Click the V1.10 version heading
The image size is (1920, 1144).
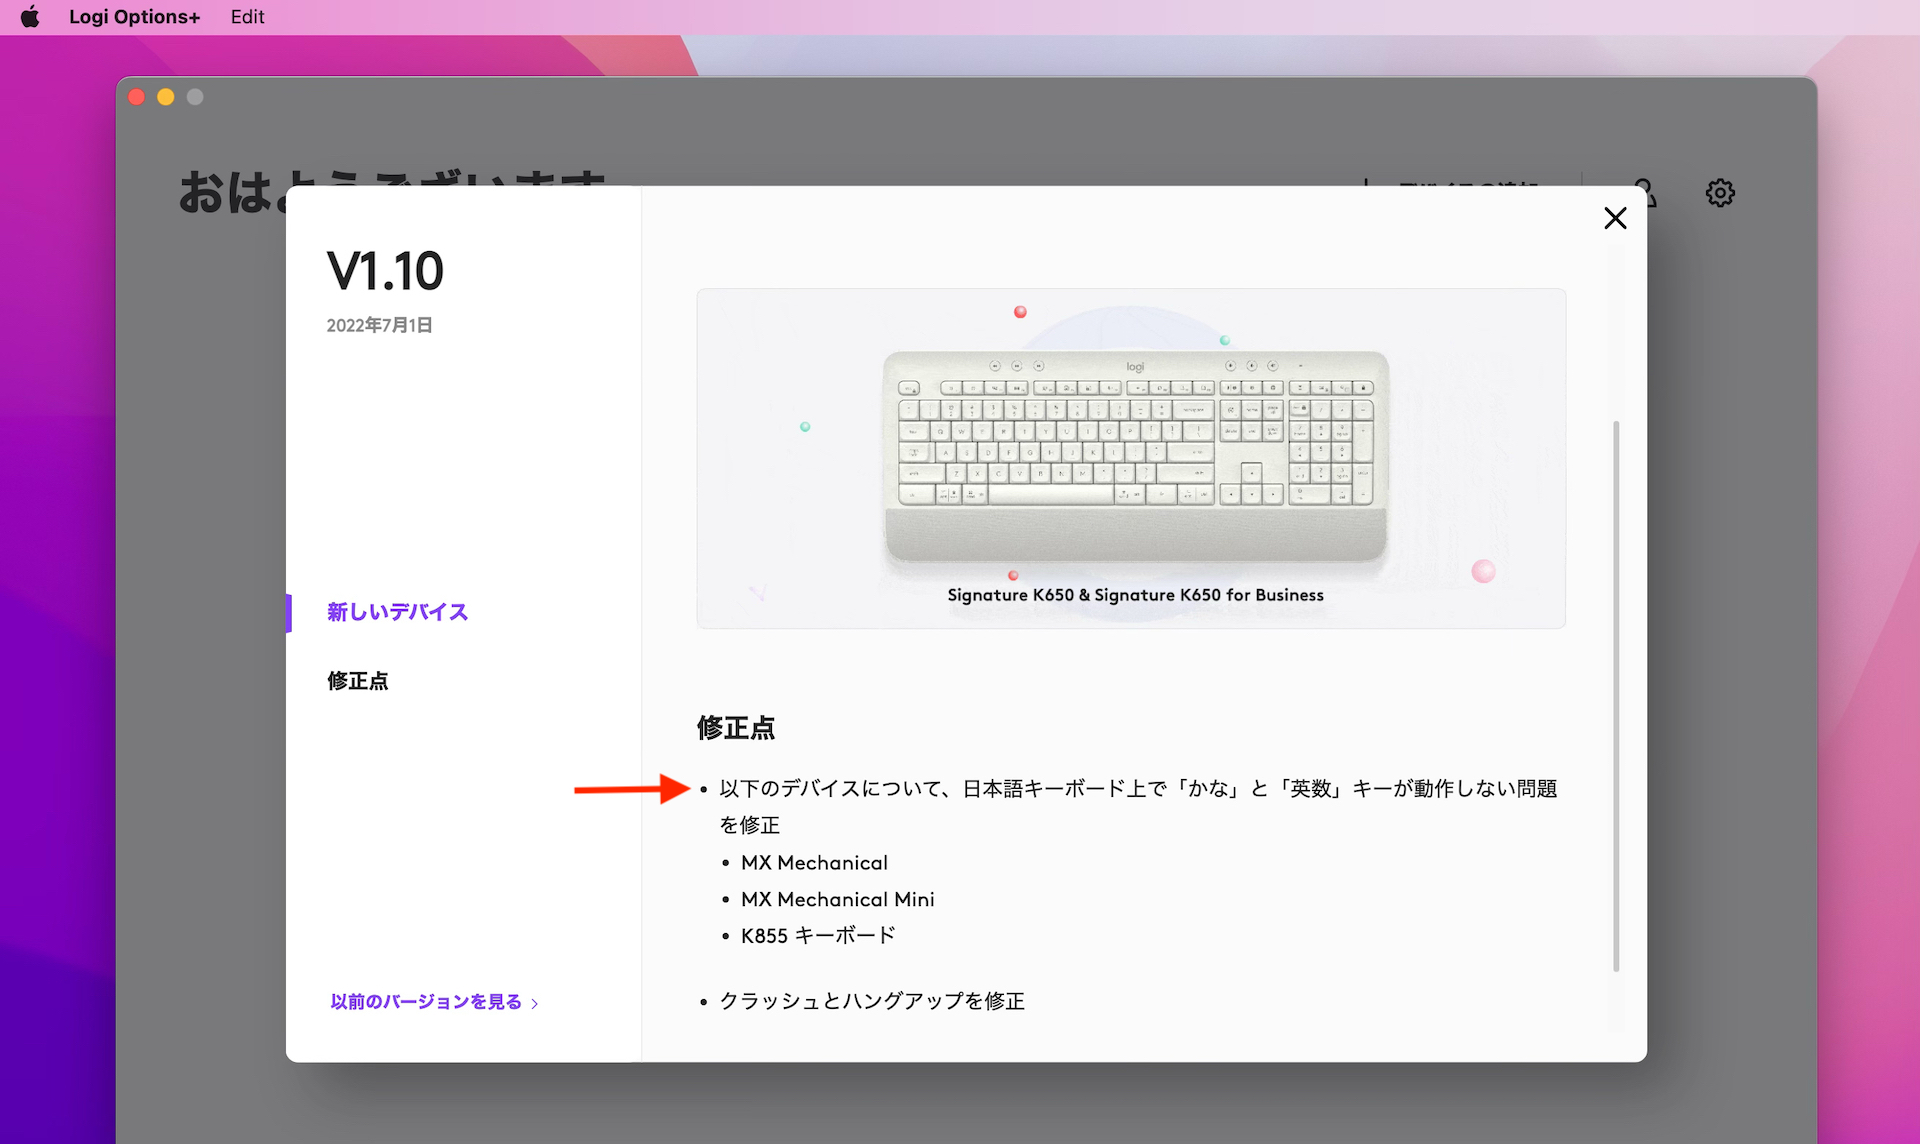point(385,271)
